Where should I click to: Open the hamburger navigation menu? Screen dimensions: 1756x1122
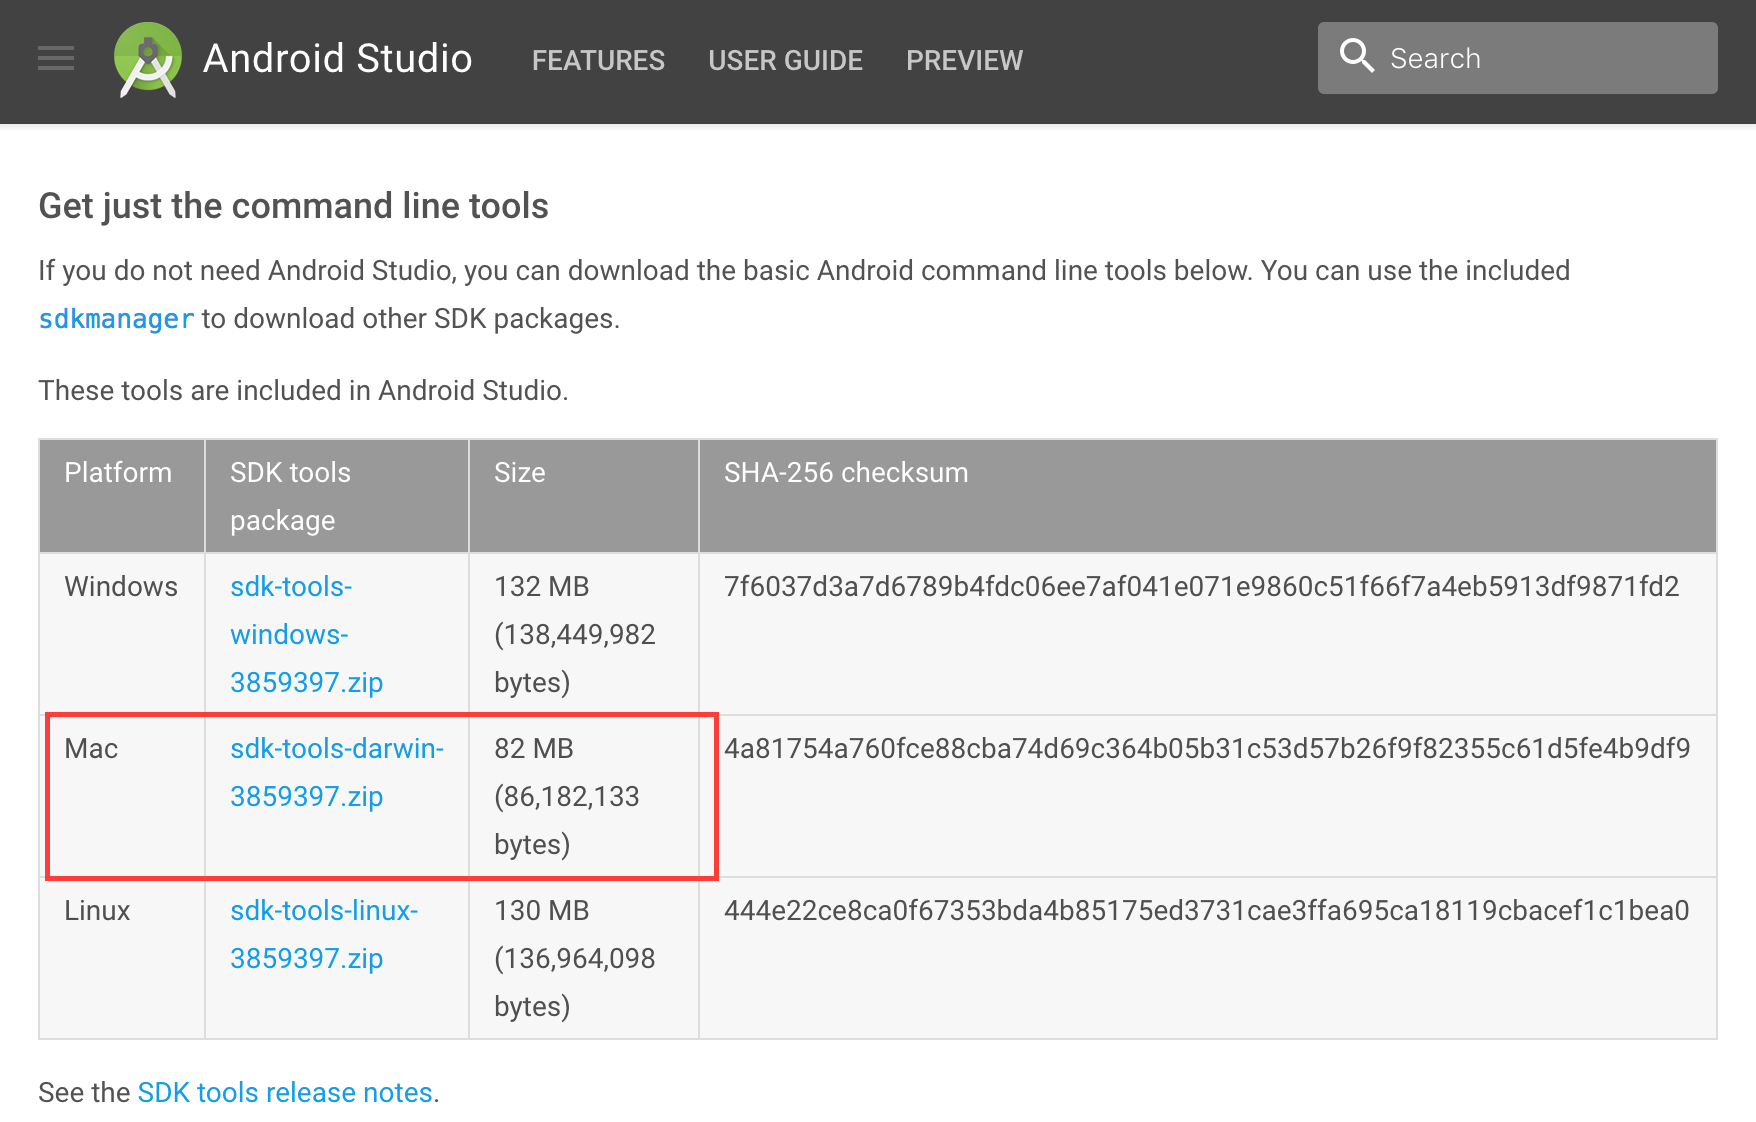tap(55, 59)
